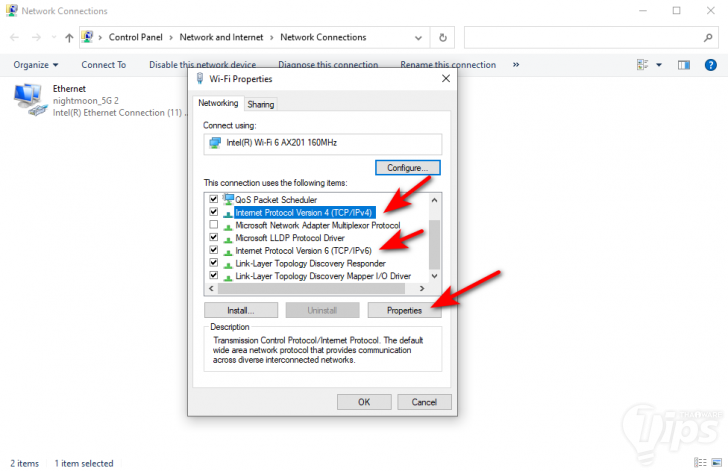
Task: Click Connect To in the toolbar
Action: click(104, 65)
